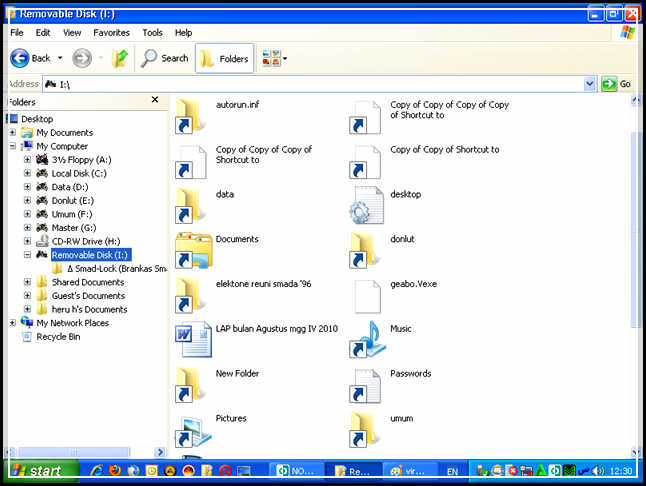Select the Pictures shortcut icon
Viewport: 646px width, 486px height.
[x=193, y=432]
